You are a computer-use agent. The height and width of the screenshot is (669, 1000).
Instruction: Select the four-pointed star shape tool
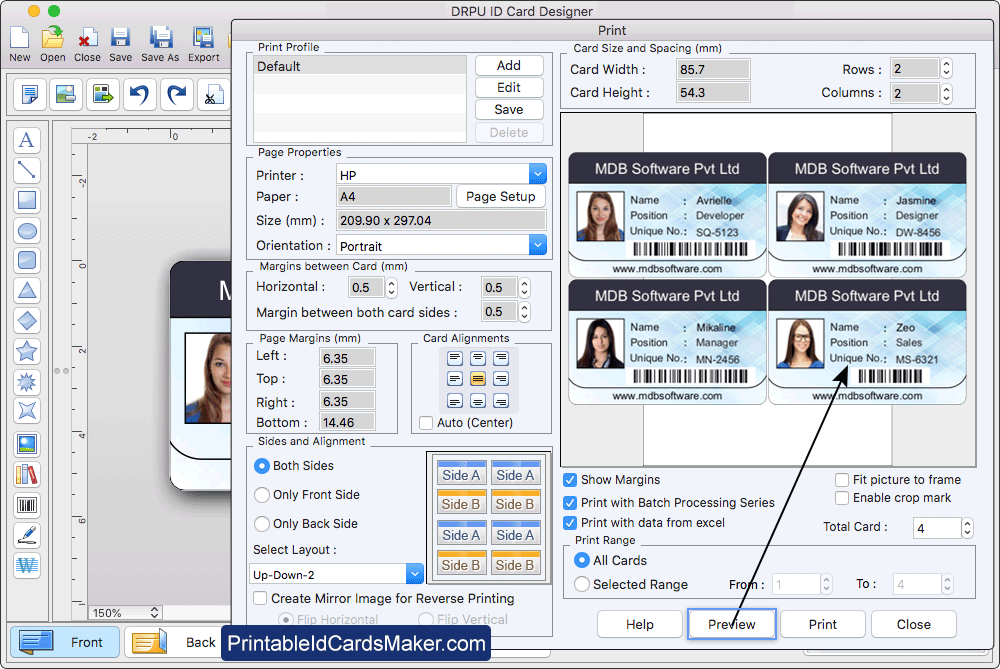tap(27, 411)
